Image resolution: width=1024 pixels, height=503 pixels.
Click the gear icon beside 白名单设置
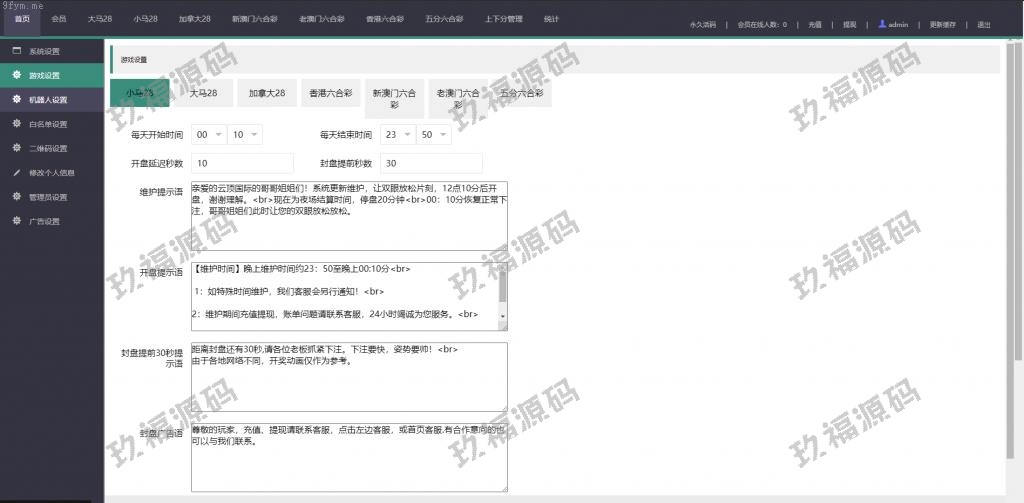coord(17,124)
